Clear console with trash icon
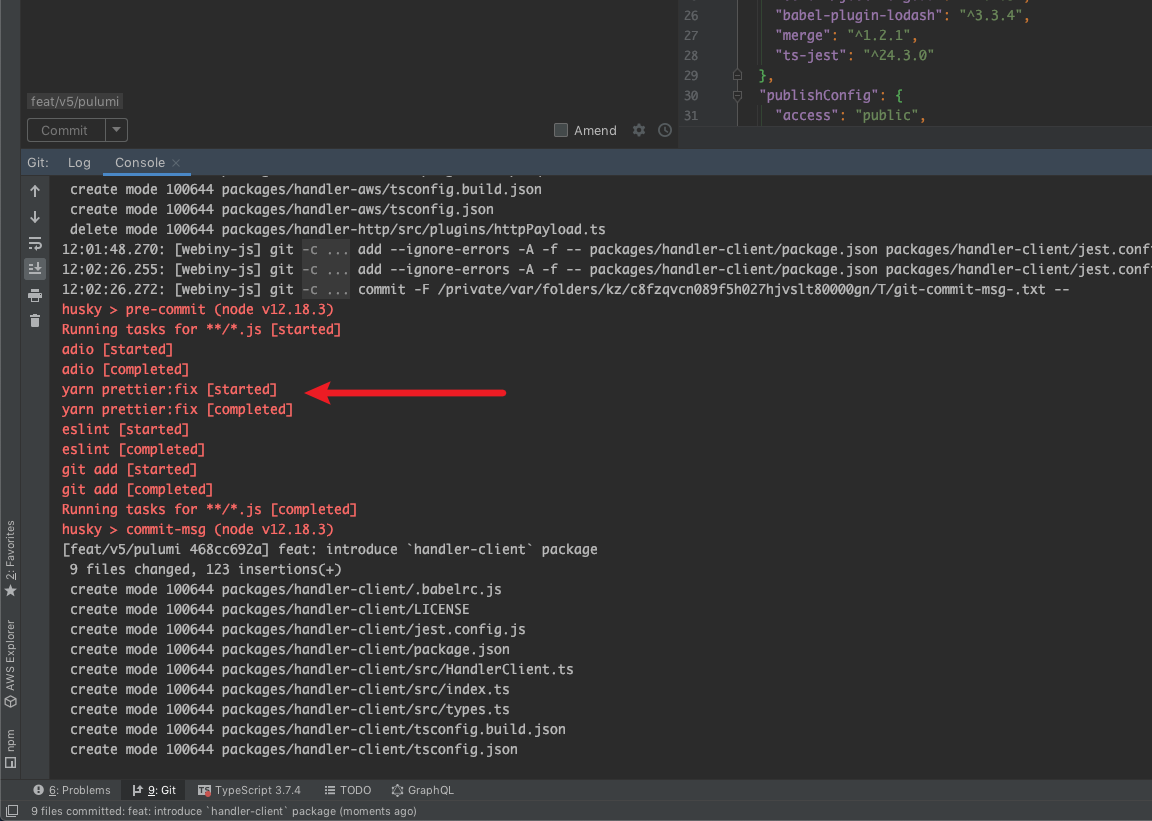 point(35,320)
